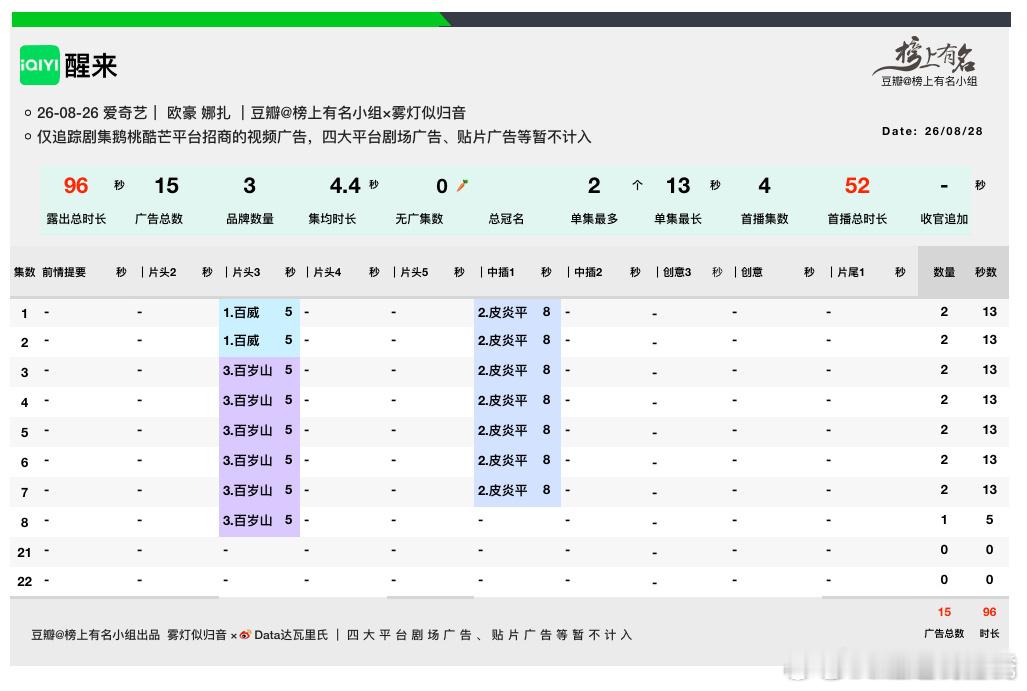Click the 4.4 集均时长 value

[345, 185]
